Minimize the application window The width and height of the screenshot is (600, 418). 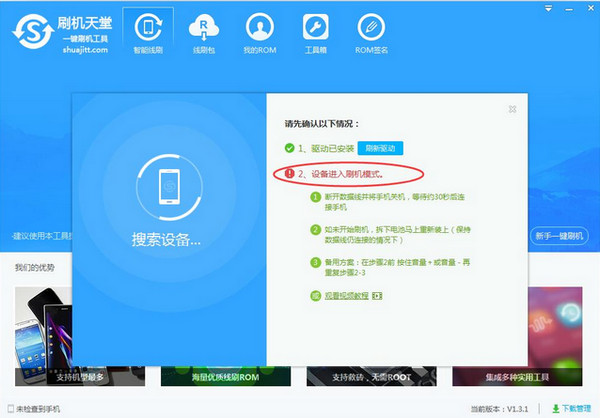click(x=569, y=9)
